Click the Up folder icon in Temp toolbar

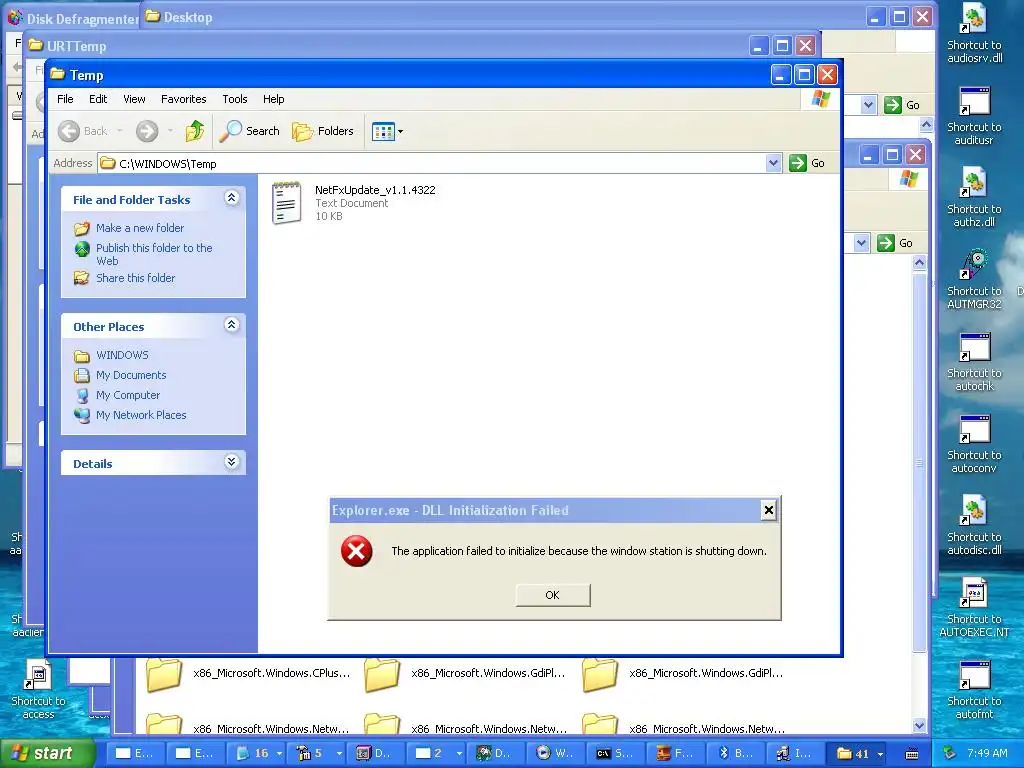tap(195, 131)
